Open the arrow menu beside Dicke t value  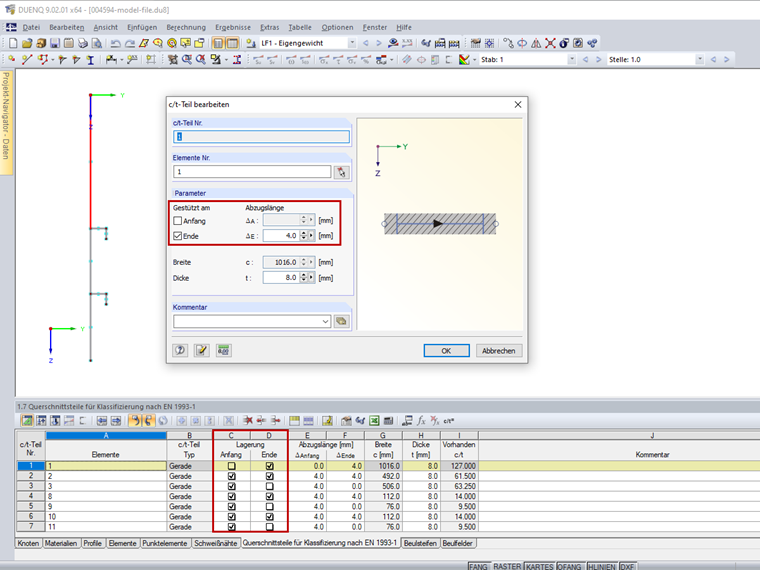[311, 278]
